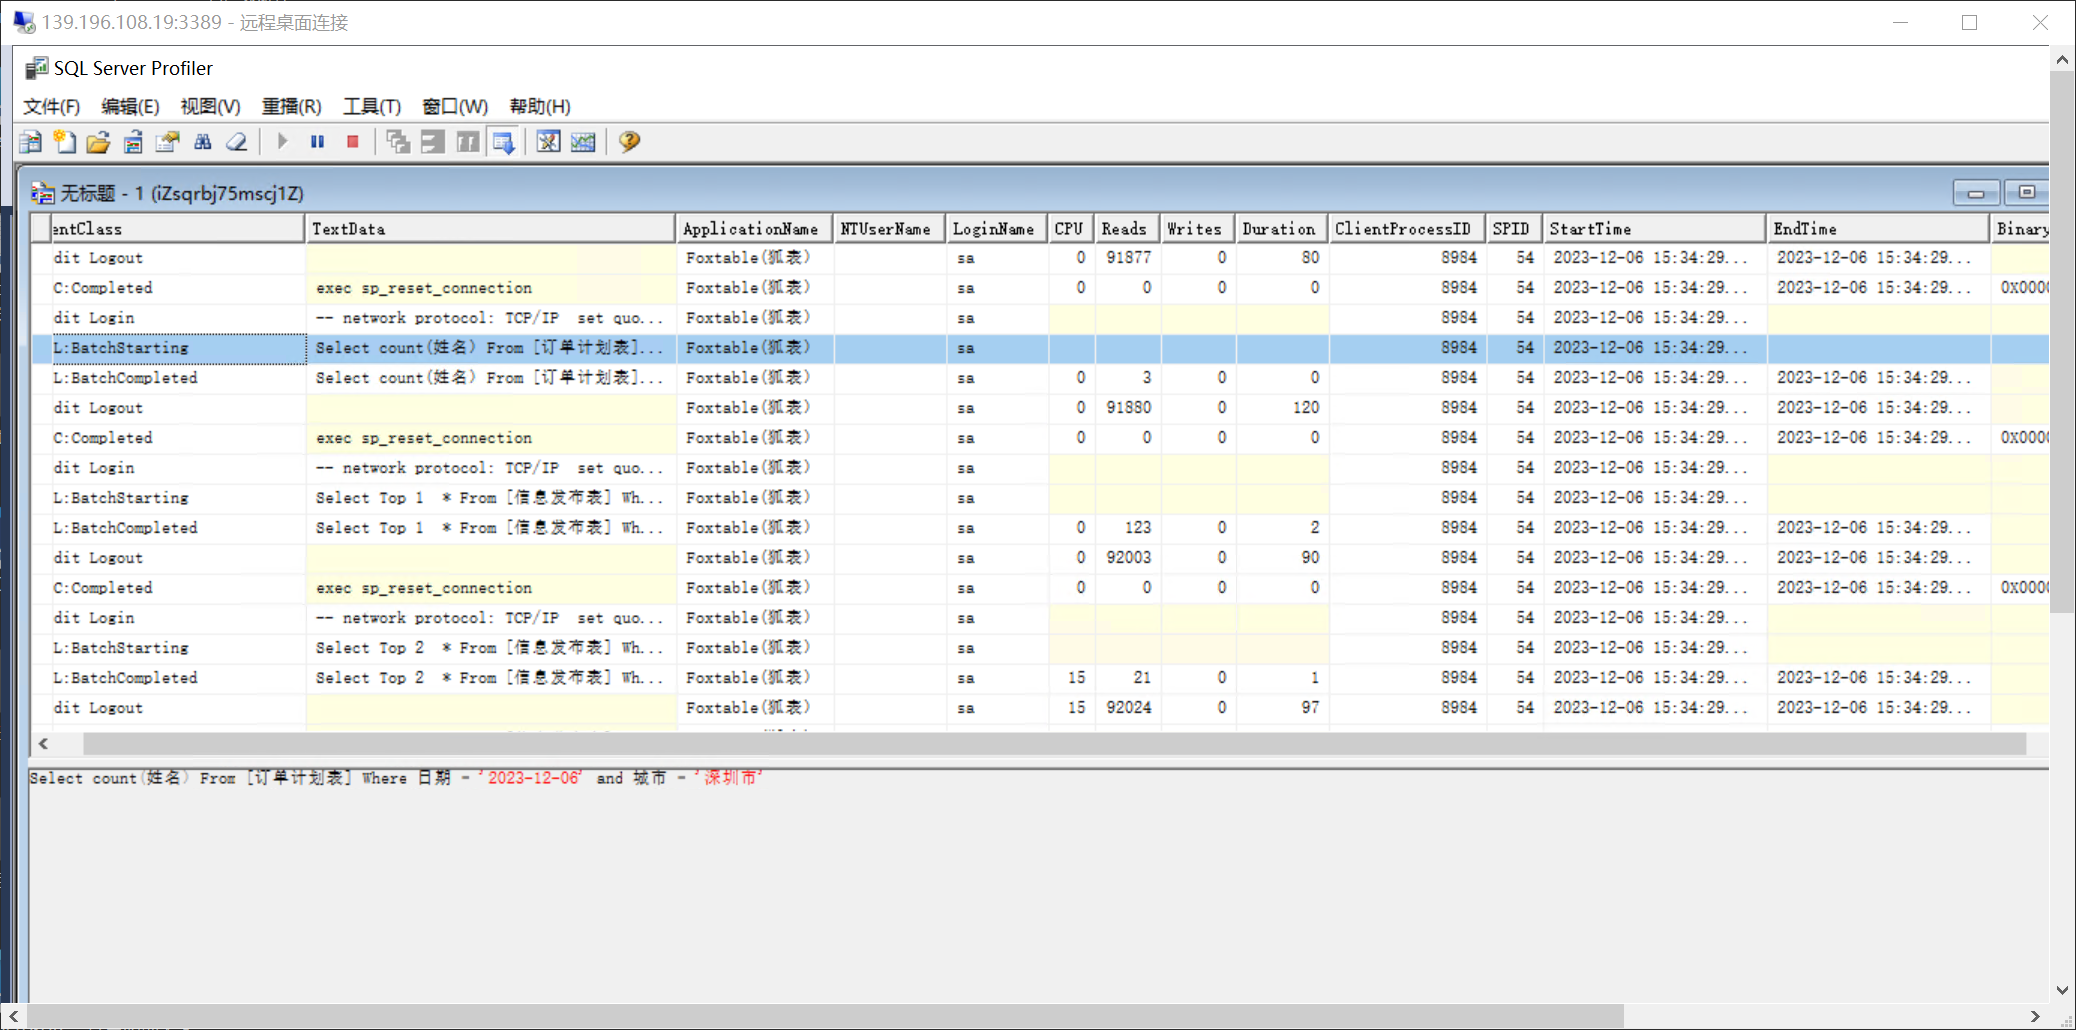Open the 重播(R) menu

point(292,106)
